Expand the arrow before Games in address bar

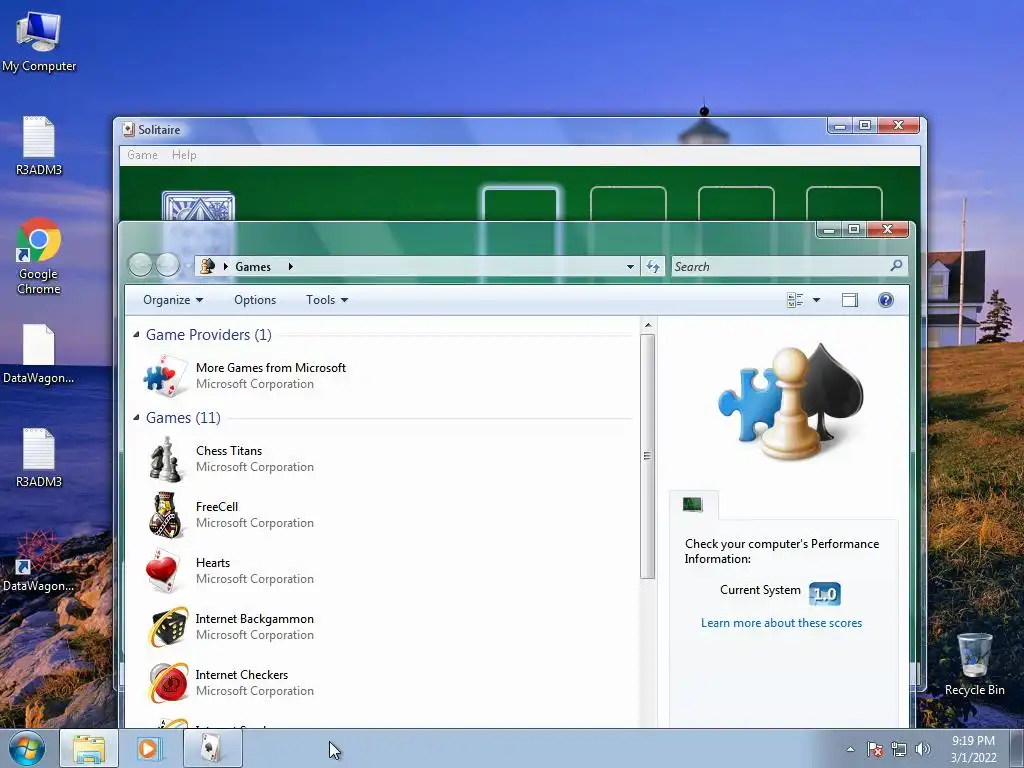tap(226, 266)
